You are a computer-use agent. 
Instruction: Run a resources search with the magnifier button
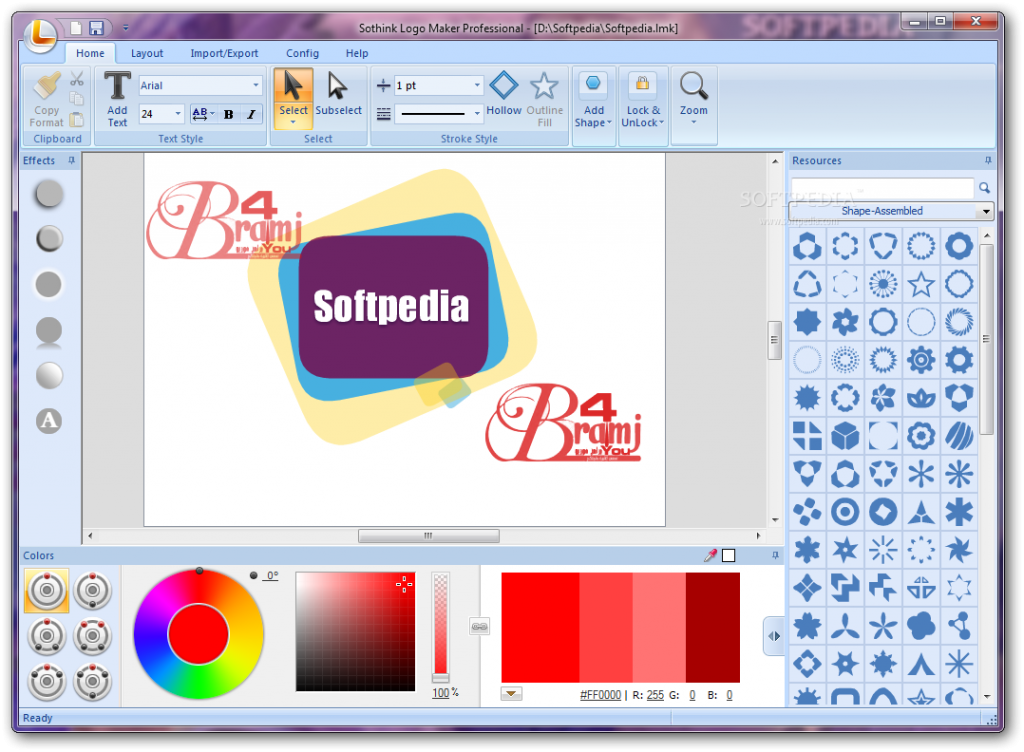[984, 188]
